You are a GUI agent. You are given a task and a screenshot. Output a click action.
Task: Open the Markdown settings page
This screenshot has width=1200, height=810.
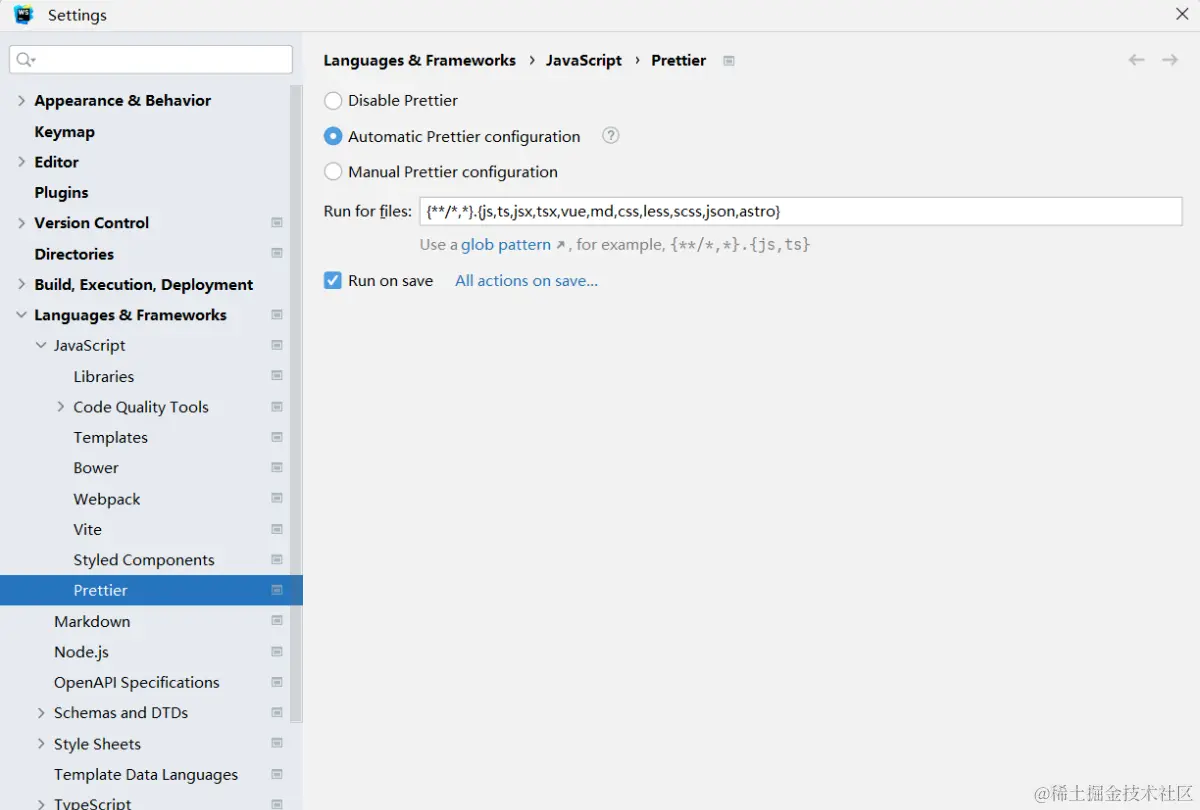pyautogui.click(x=92, y=621)
